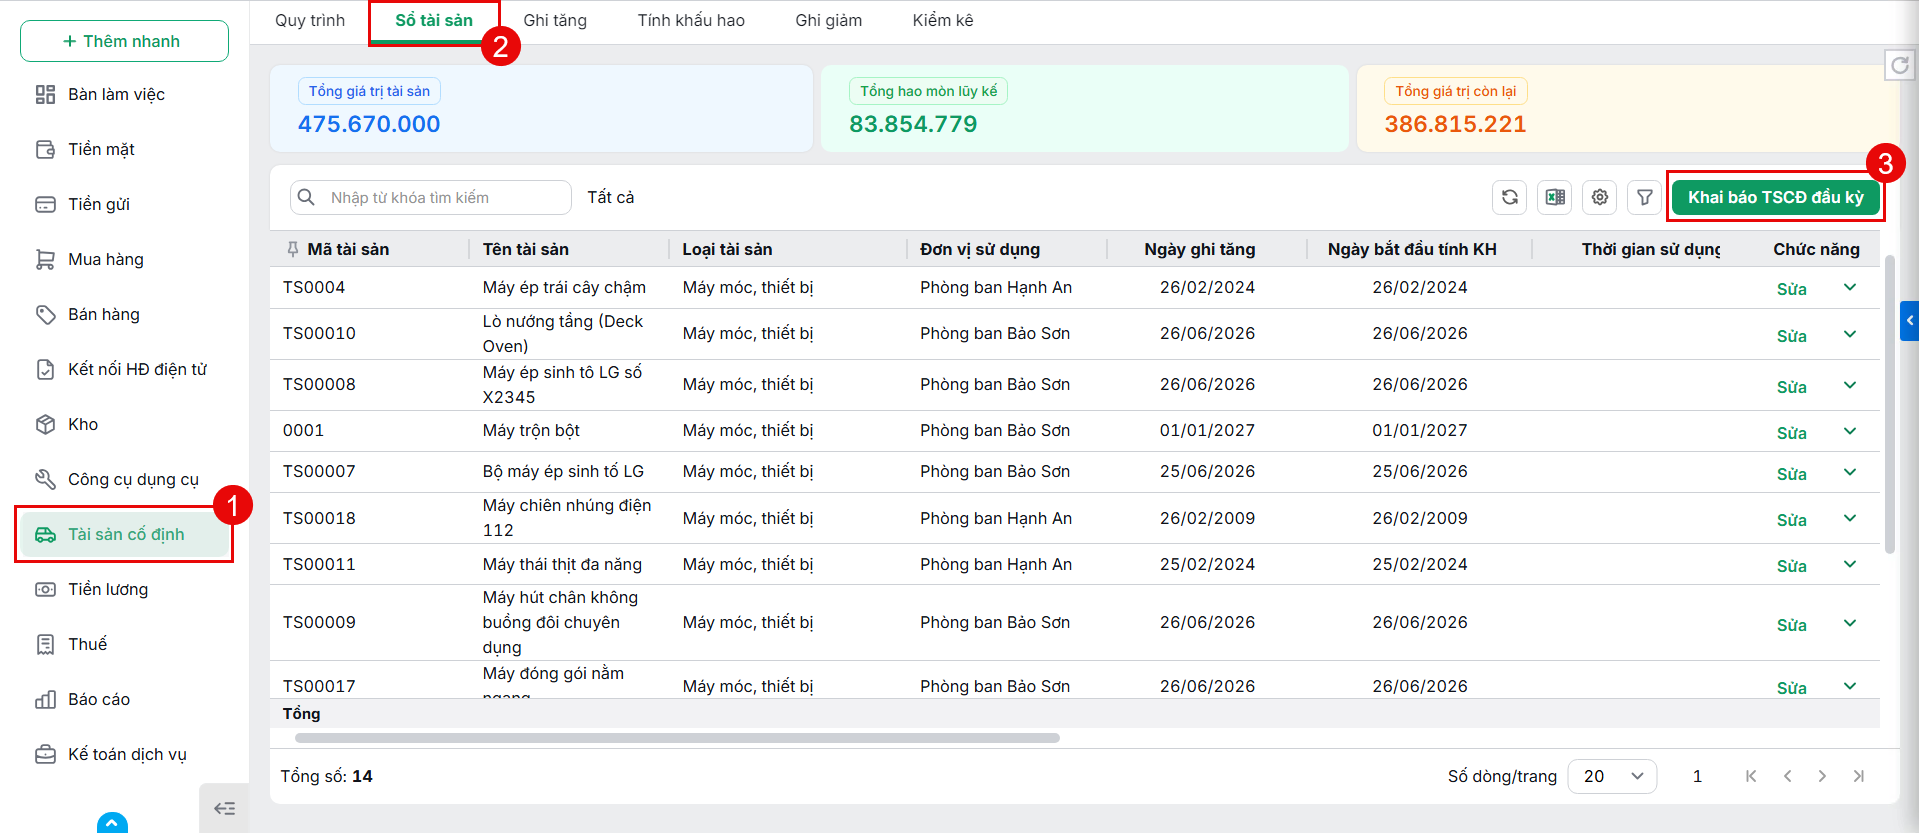Go to the last page
The image size is (1919, 833).
coord(1858,776)
